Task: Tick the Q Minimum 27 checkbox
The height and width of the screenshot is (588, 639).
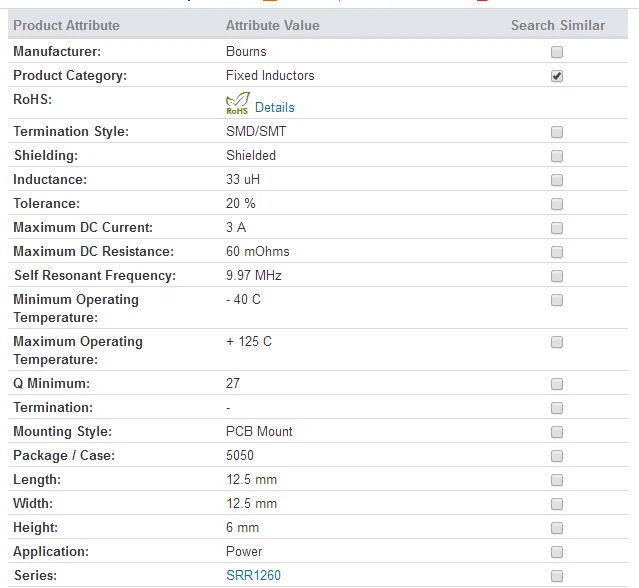Action: tap(557, 384)
